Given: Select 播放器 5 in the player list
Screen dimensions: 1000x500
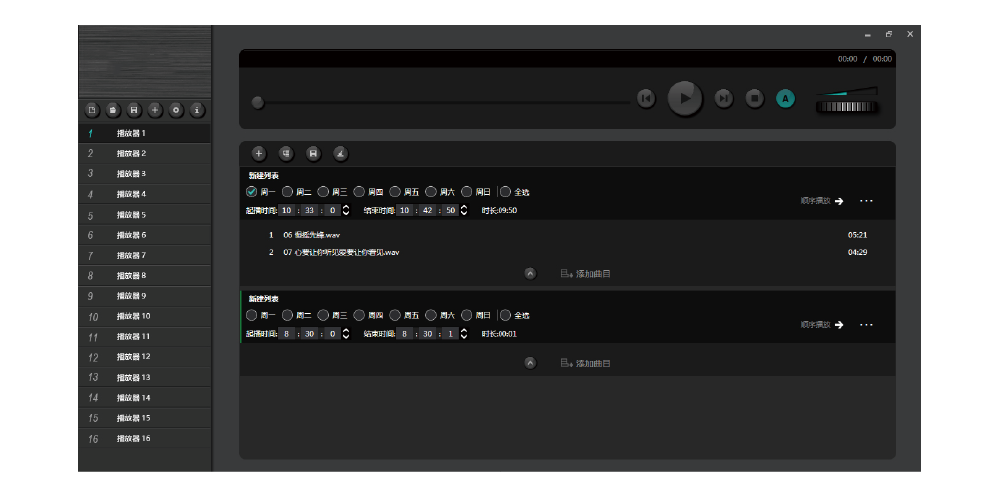Looking at the screenshot, I should point(131,215).
